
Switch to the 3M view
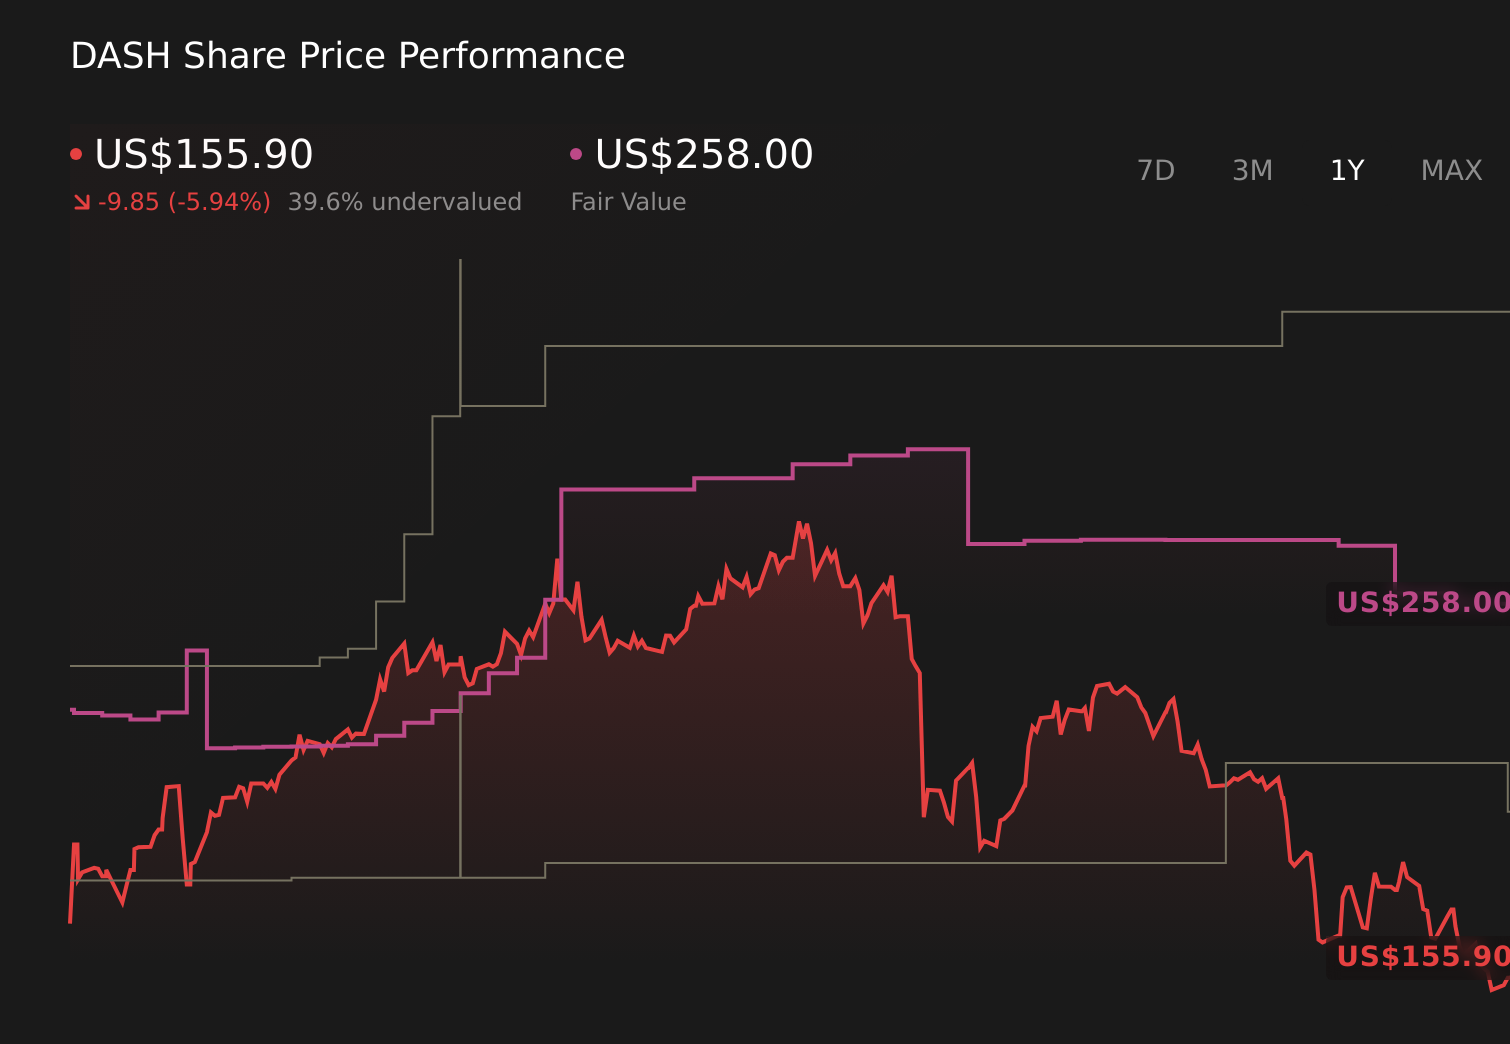(x=1251, y=170)
